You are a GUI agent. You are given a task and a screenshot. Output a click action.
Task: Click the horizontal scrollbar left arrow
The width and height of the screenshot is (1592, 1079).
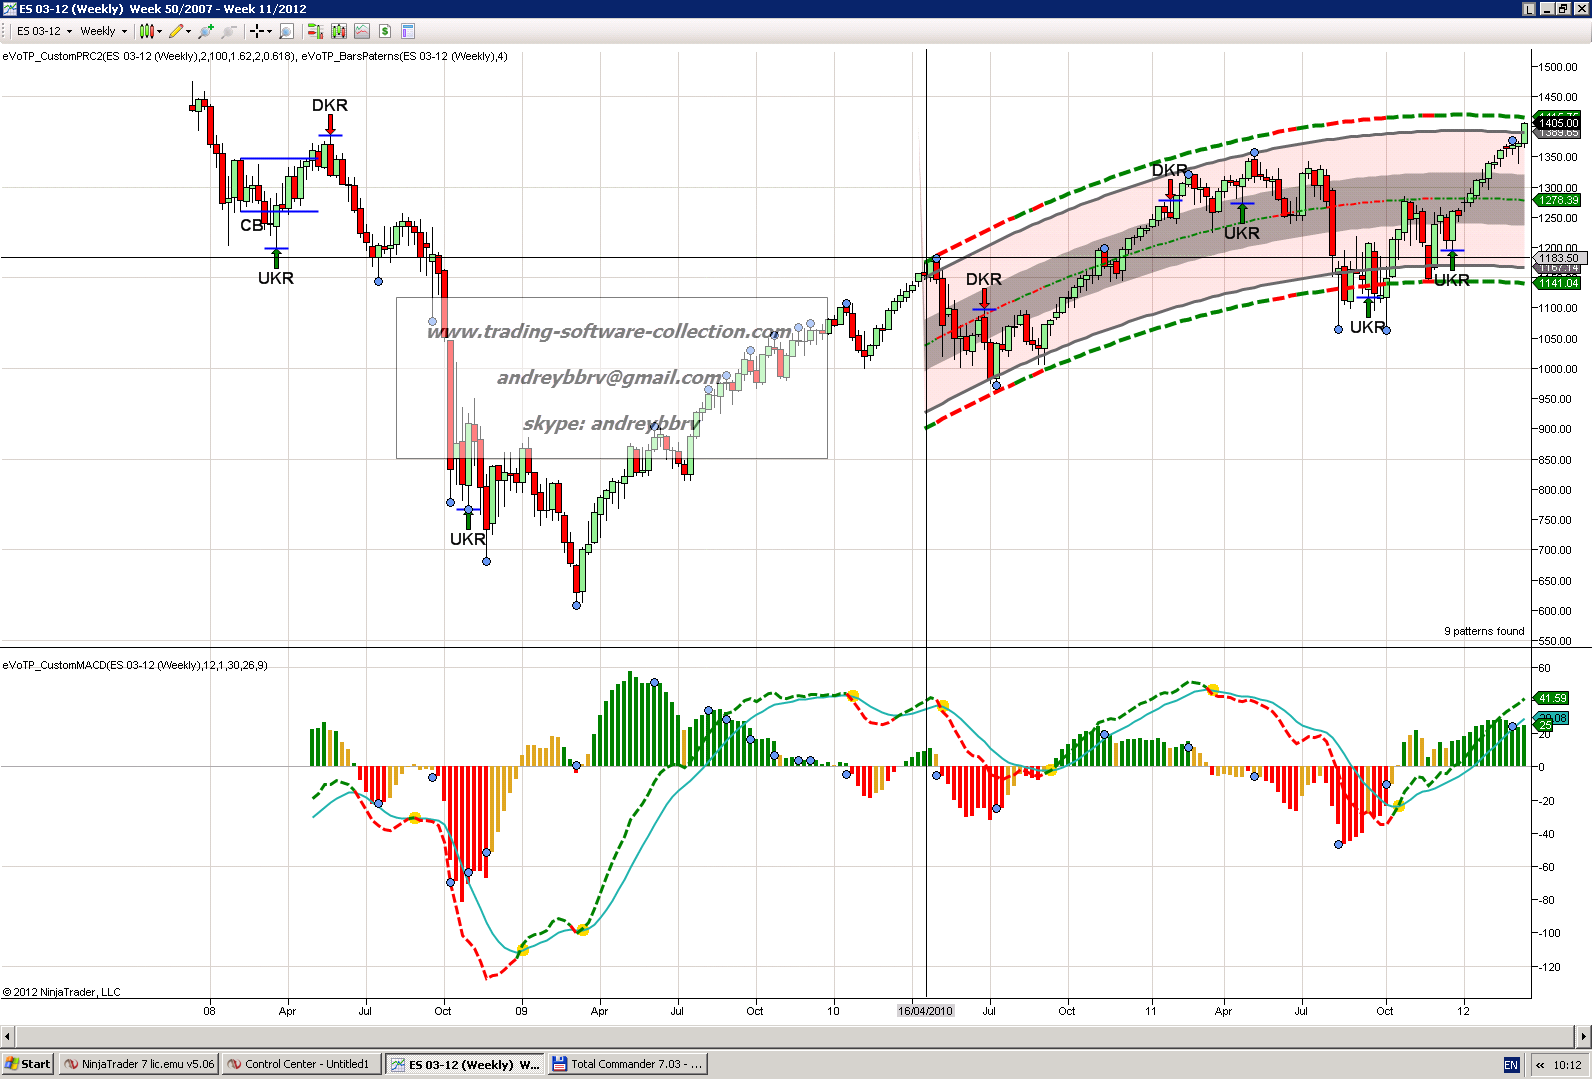point(8,1035)
